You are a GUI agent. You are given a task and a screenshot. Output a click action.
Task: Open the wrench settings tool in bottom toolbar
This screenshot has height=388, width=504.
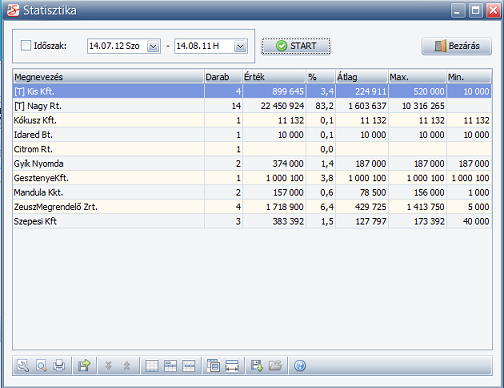pyautogui.click(x=23, y=366)
